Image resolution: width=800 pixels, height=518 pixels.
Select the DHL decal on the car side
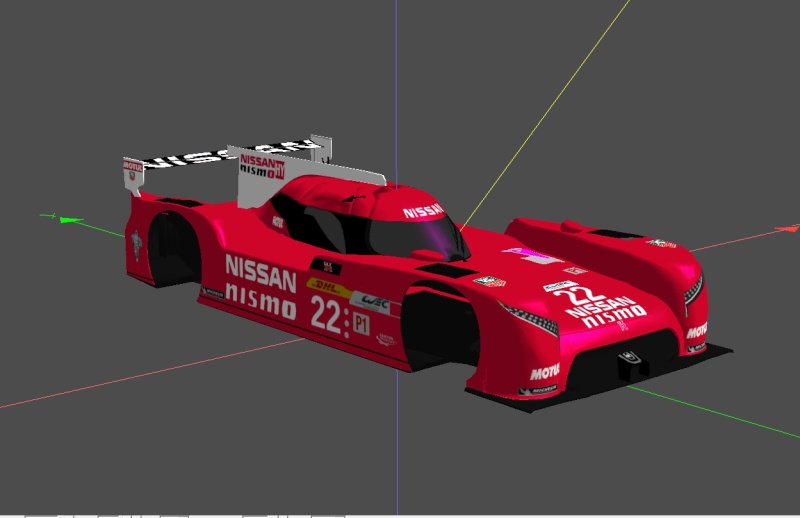click(x=328, y=288)
